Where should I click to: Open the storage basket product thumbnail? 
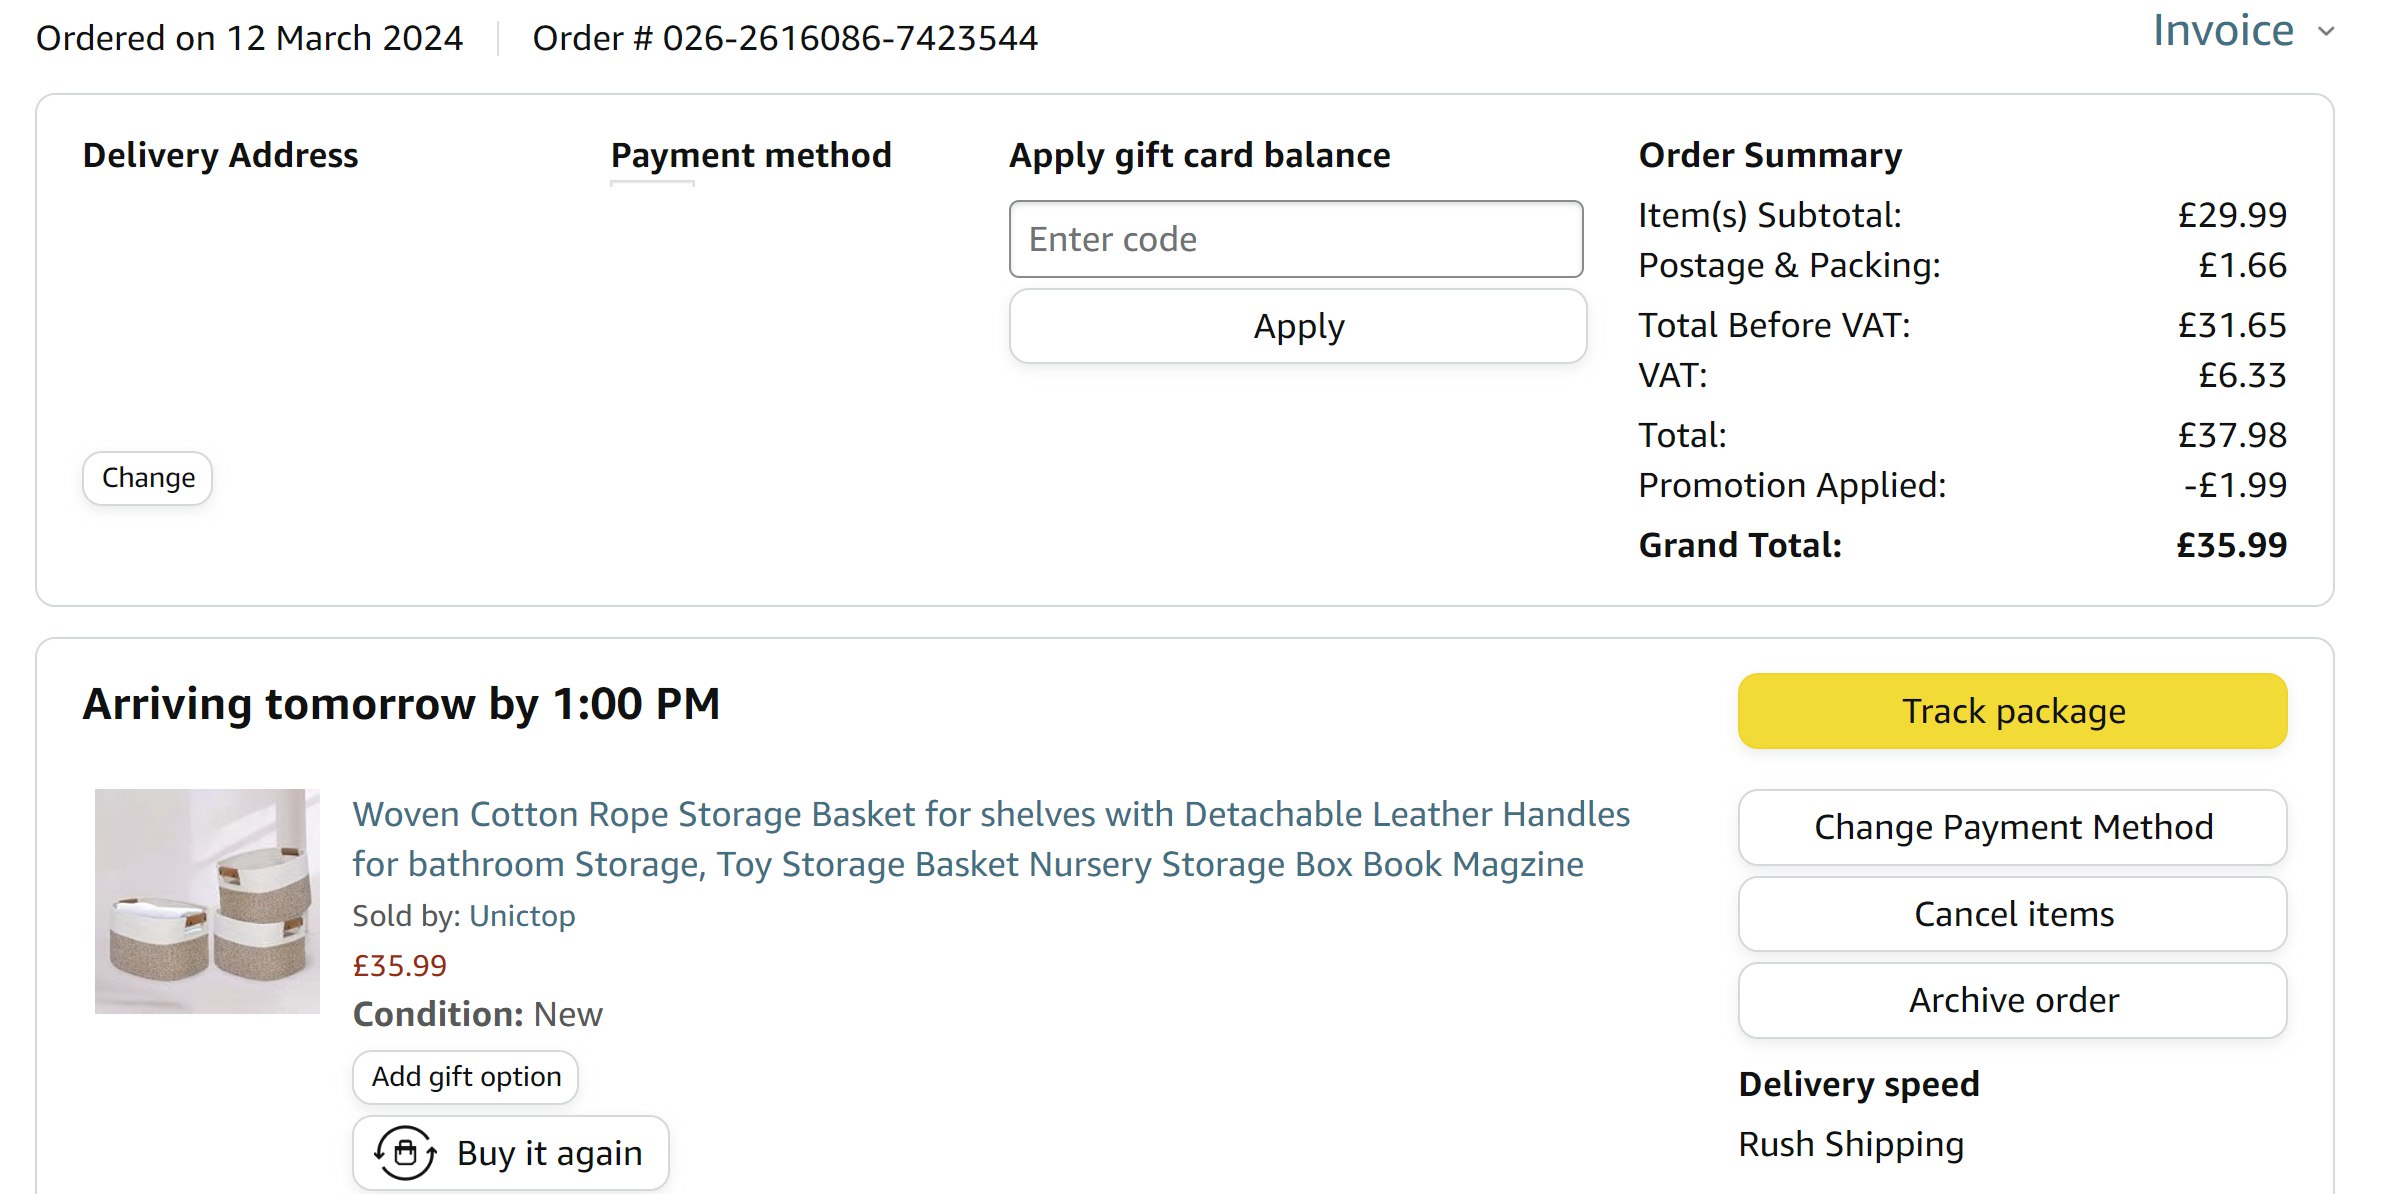coord(207,901)
